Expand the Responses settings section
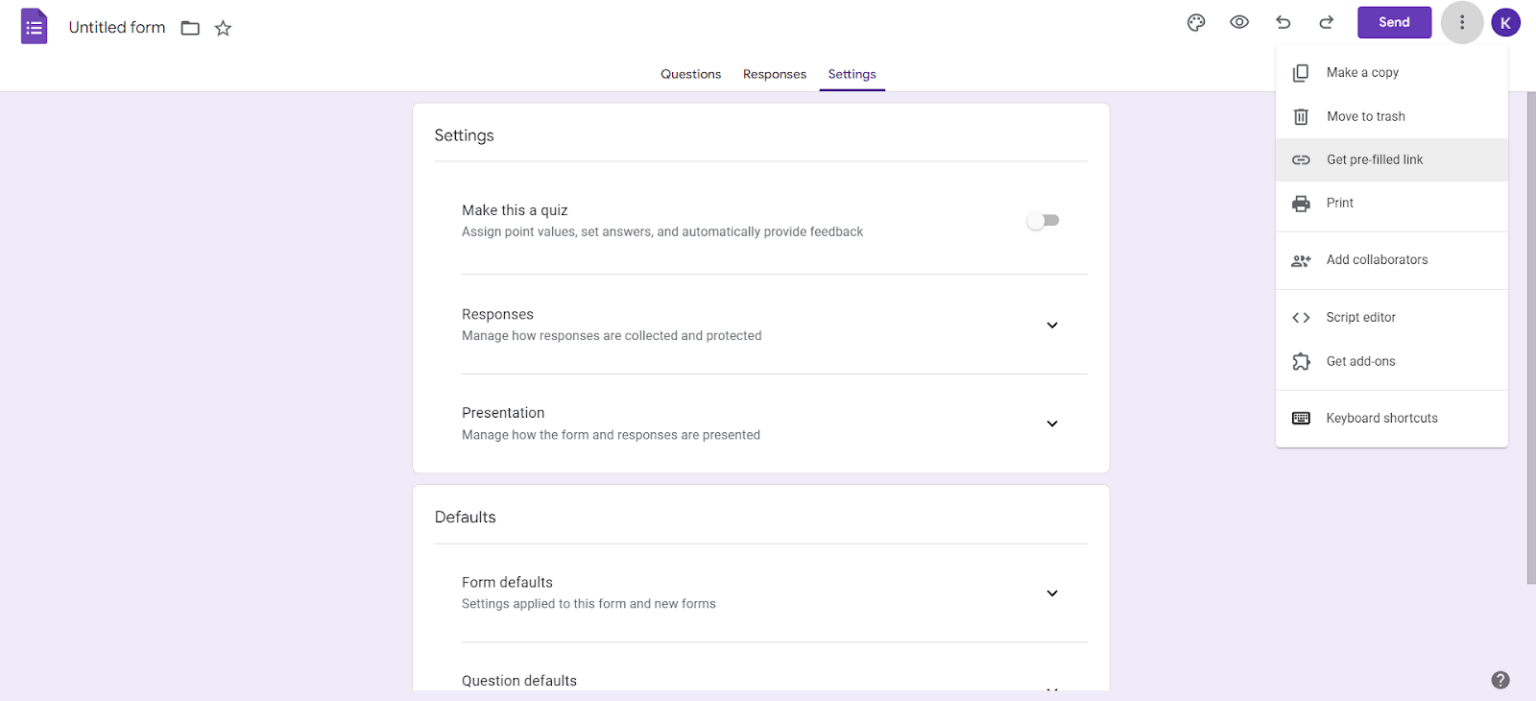 pos(1051,325)
